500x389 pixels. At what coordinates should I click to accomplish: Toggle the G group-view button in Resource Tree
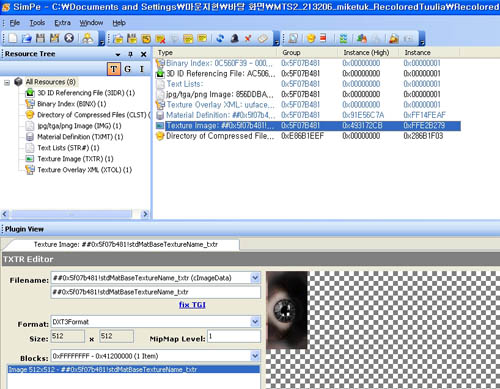point(127,69)
